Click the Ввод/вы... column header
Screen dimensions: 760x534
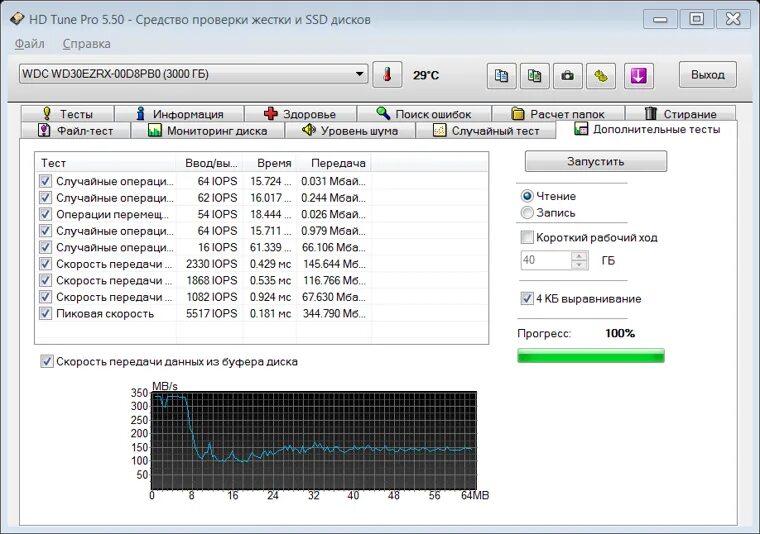pyautogui.click(x=210, y=163)
